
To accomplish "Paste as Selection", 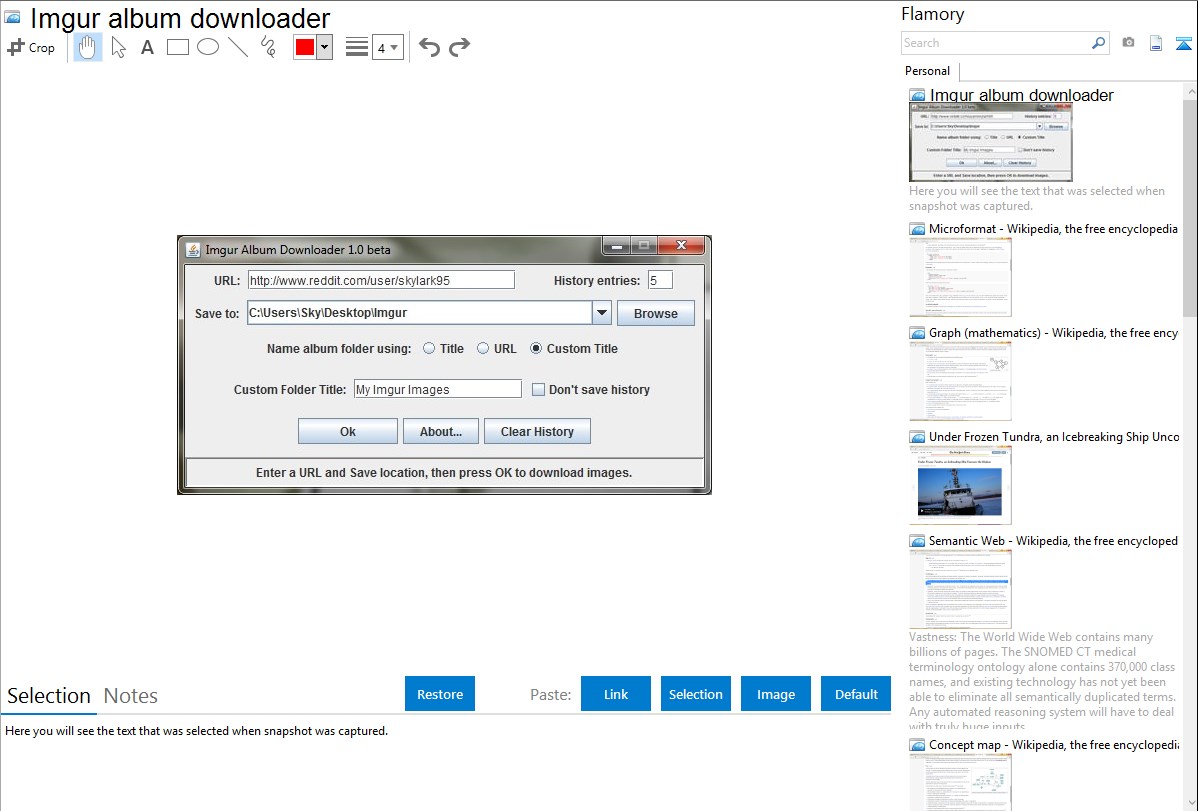I will [695, 694].
